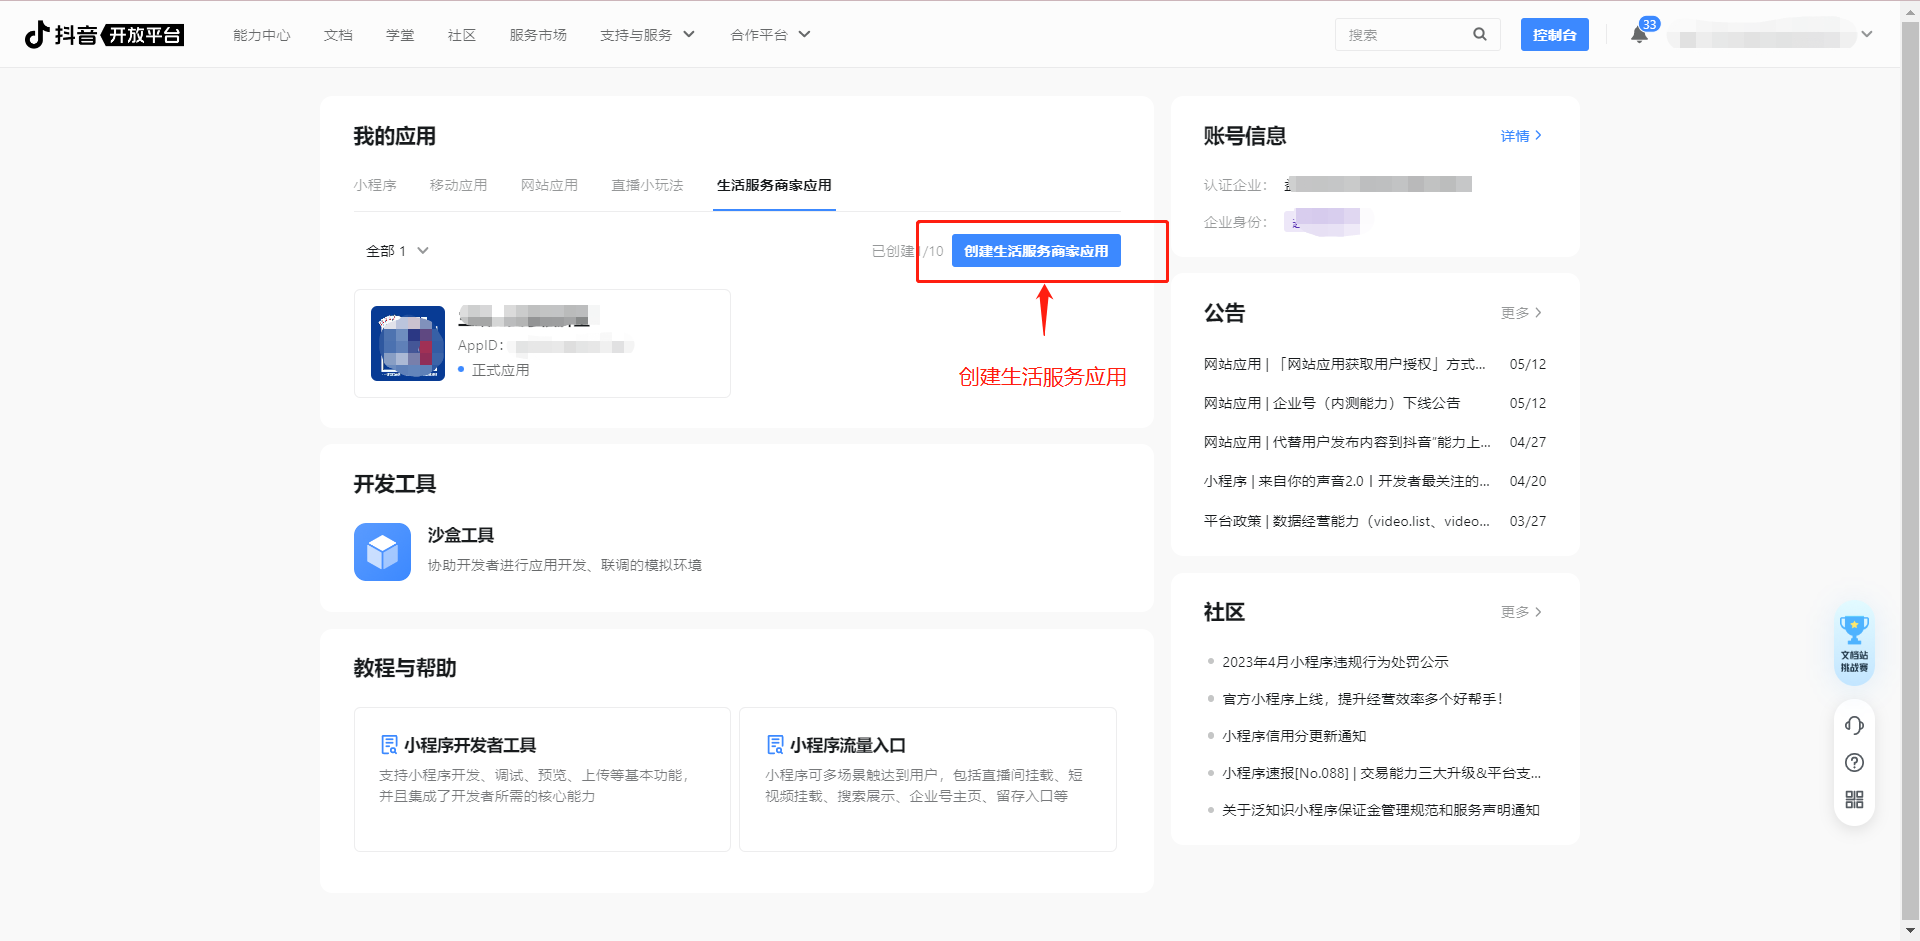
Task: Open 更多 in the 公告 section
Action: [1521, 313]
